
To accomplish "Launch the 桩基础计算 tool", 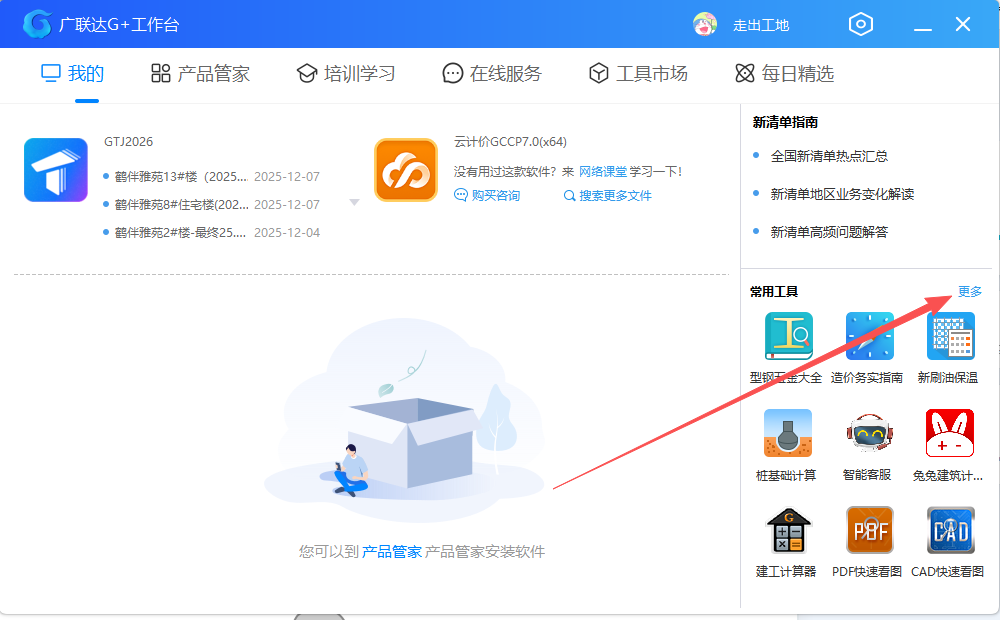I will pos(786,433).
